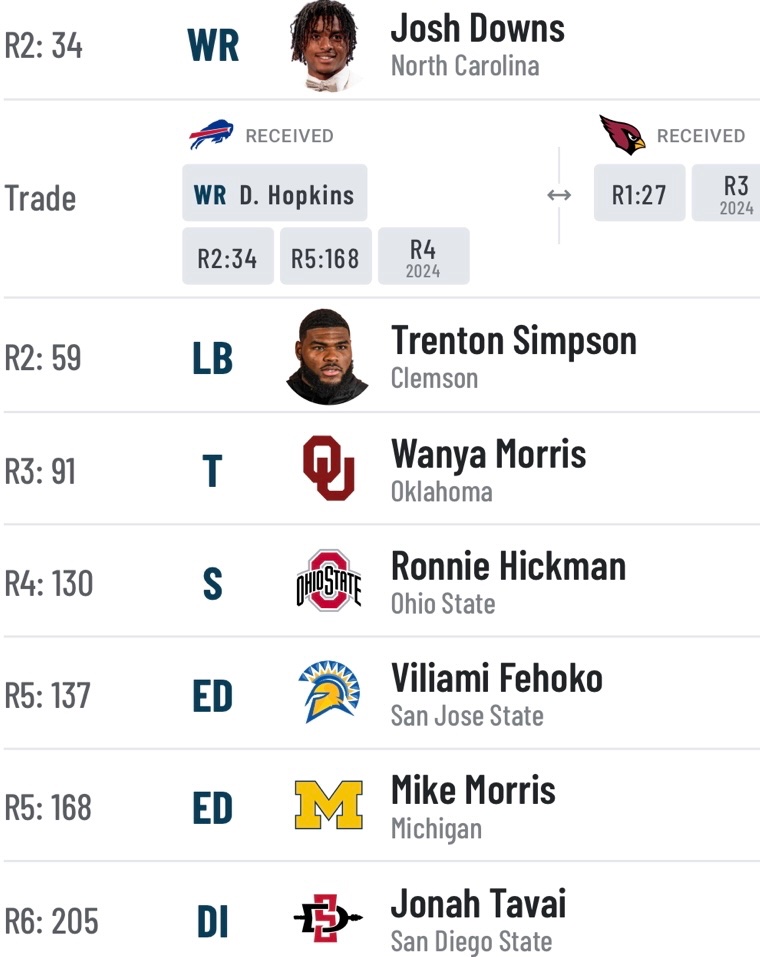The image size is (760, 957).
Task: Select the R1:27 pick chip
Action: coord(639,193)
